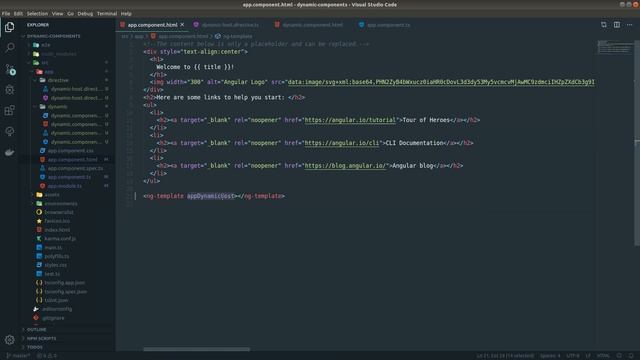Open the Explorer view in activity bar
The width and height of the screenshot is (640, 360).
tap(9, 27)
